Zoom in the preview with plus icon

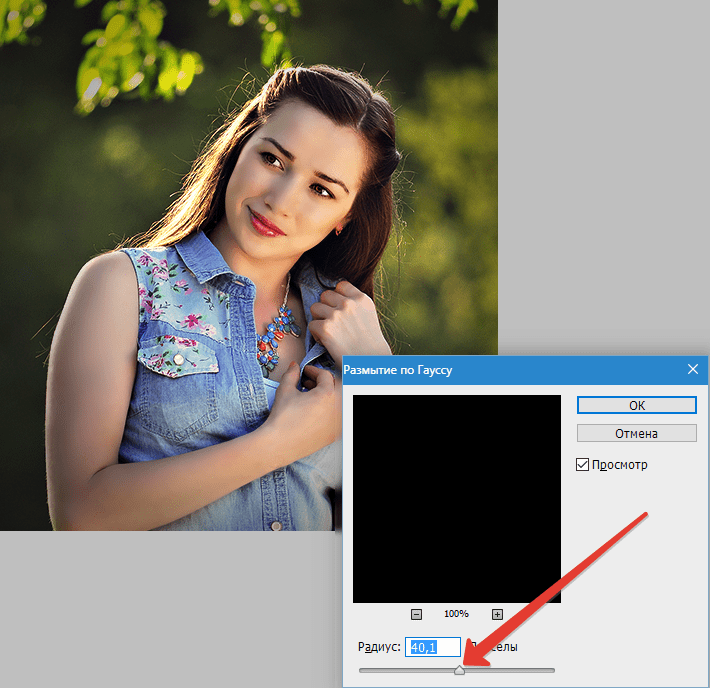[497, 614]
